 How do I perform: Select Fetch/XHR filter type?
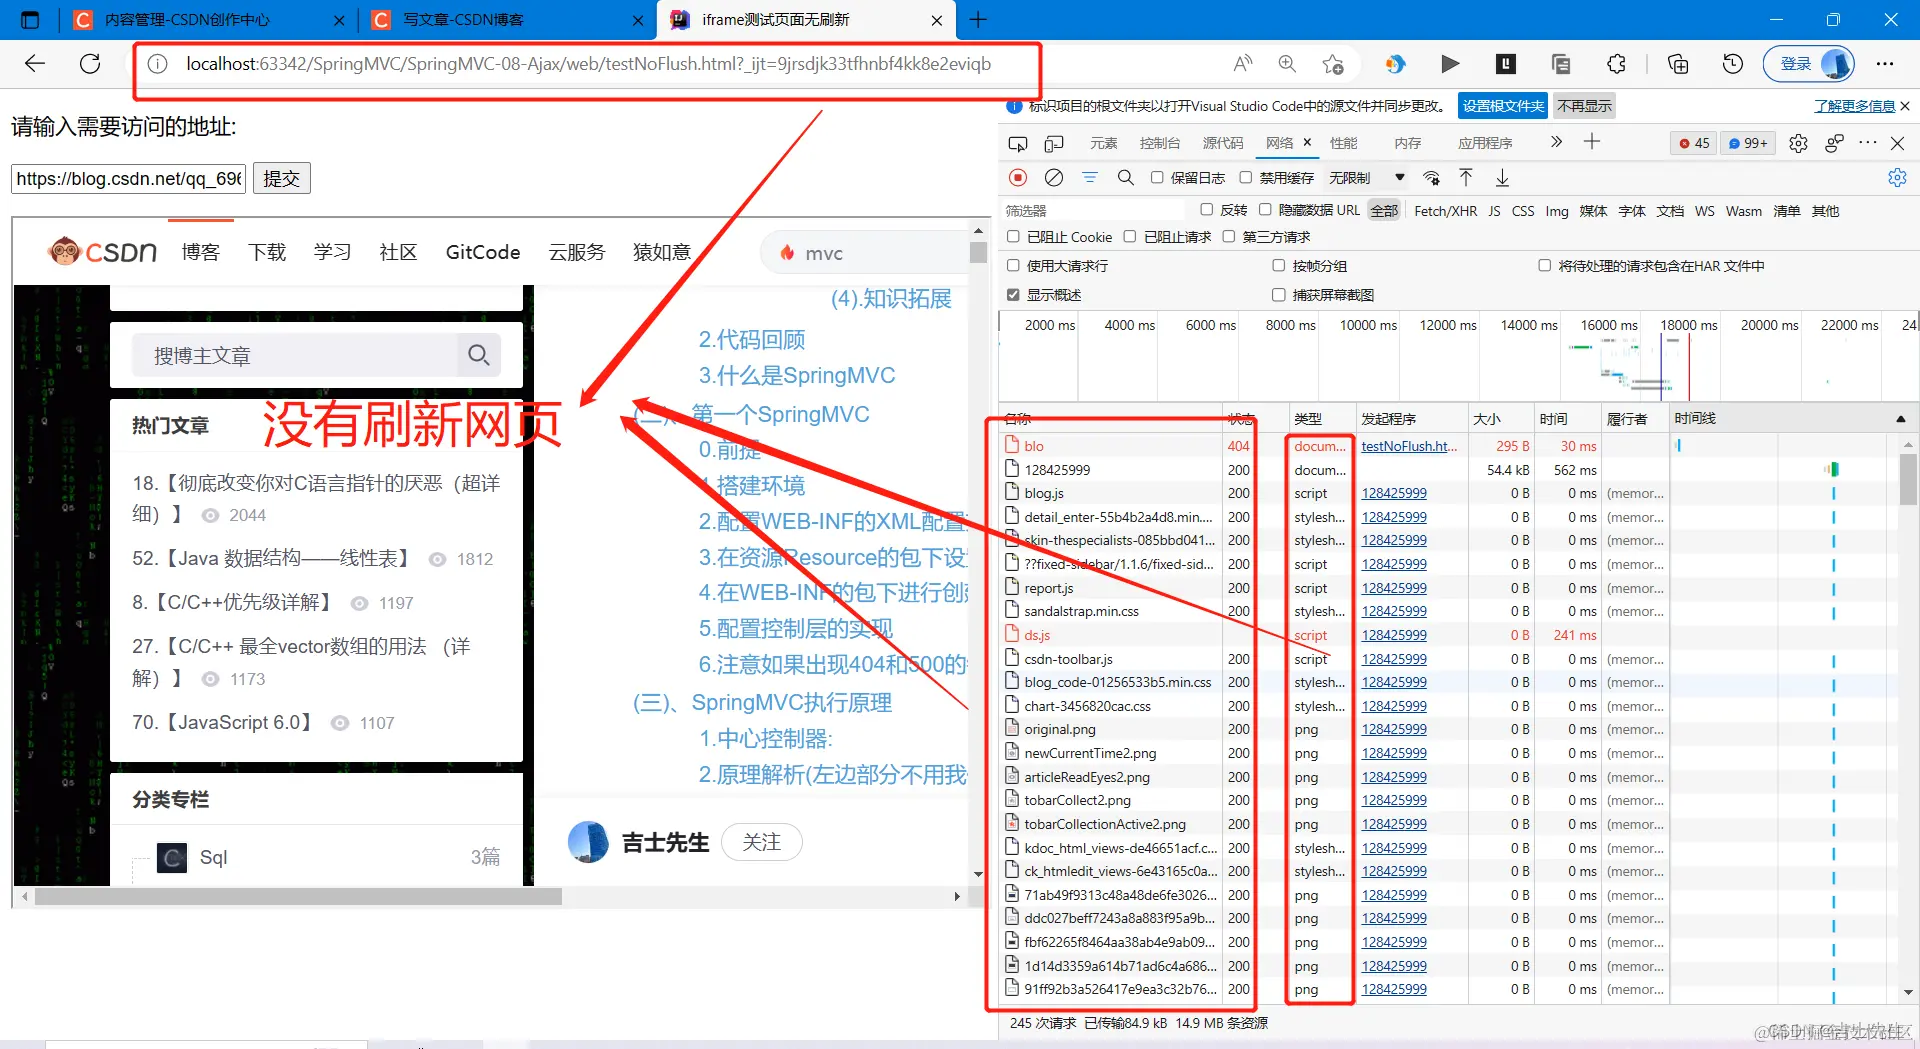tap(1445, 210)
